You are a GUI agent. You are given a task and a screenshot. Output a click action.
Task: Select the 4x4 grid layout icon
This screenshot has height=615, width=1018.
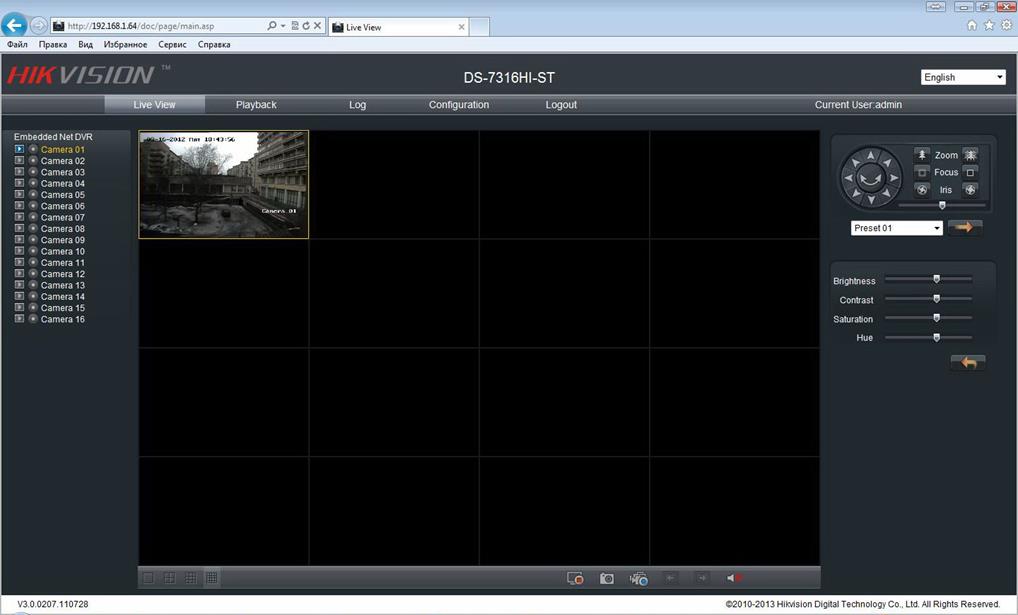212,578
